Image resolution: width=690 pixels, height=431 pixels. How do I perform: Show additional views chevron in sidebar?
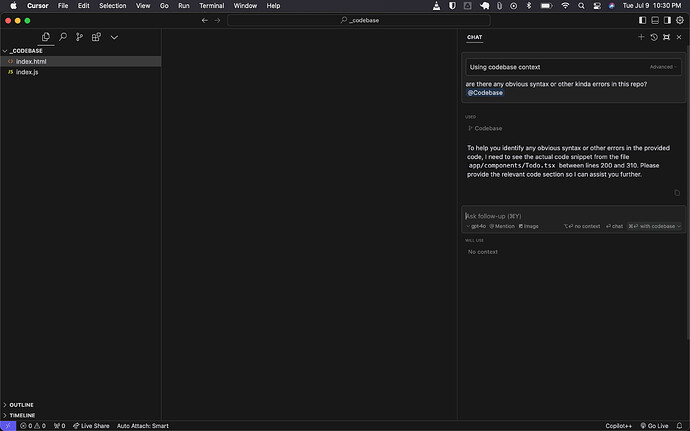pyautogui.click(x=114, y=37)
